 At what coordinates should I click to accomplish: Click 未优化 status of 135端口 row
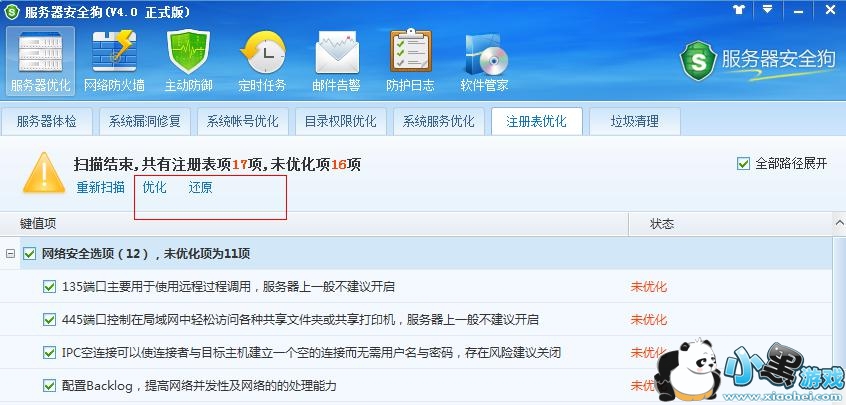[x=649, y=286]
